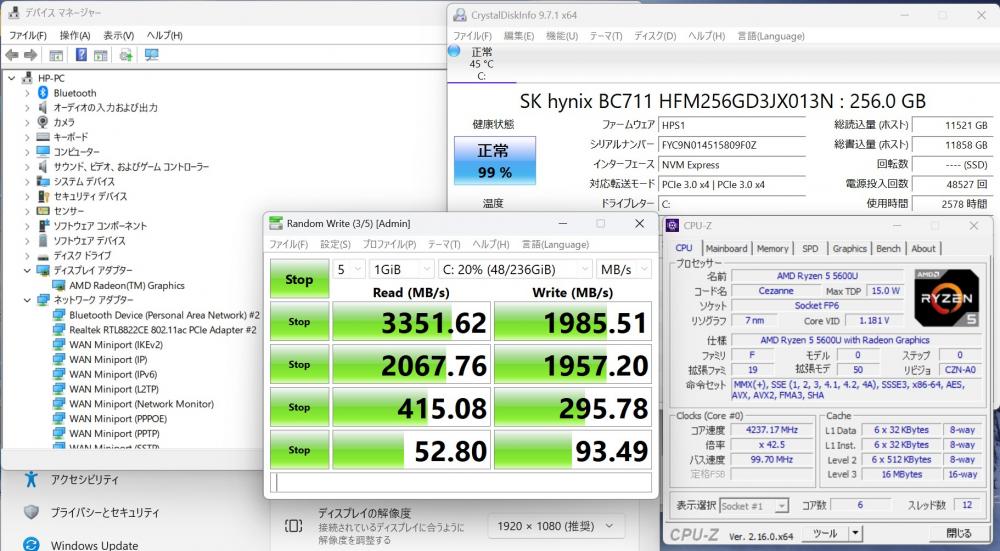The width and height of the screenshot is (1000, 551).
Task: Click the 閉じる button in CPU-Z
Action: [x=958, y=533]
